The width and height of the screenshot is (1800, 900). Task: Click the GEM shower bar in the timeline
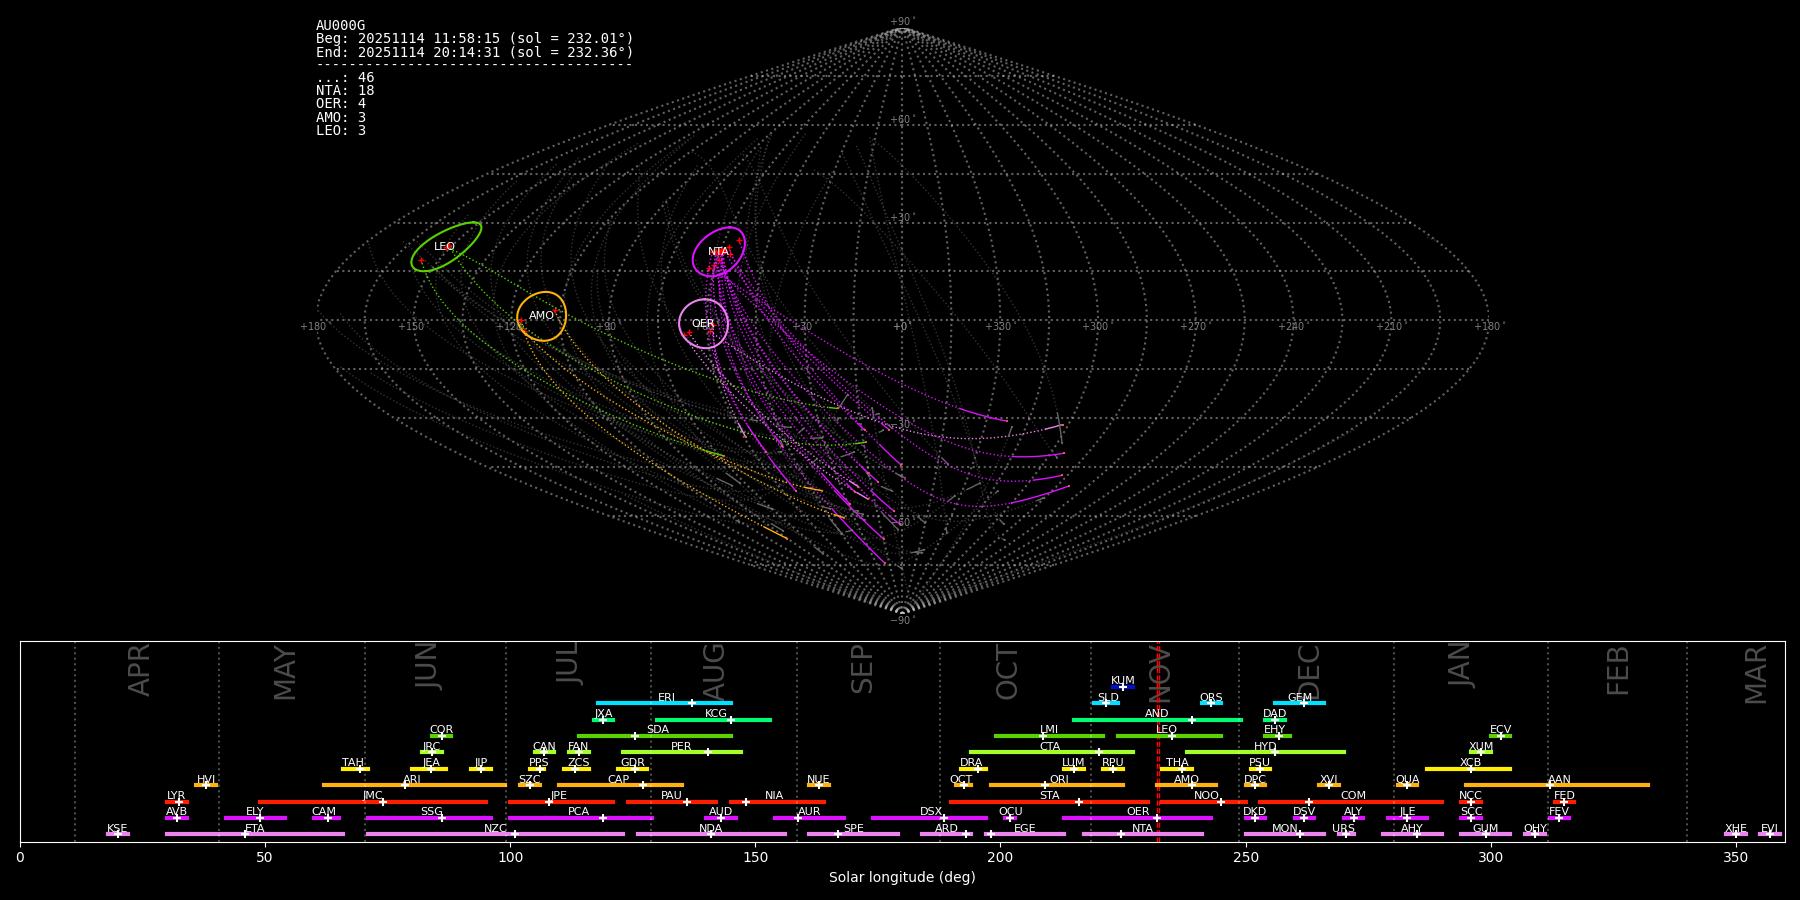click(x=1299, y=703)
